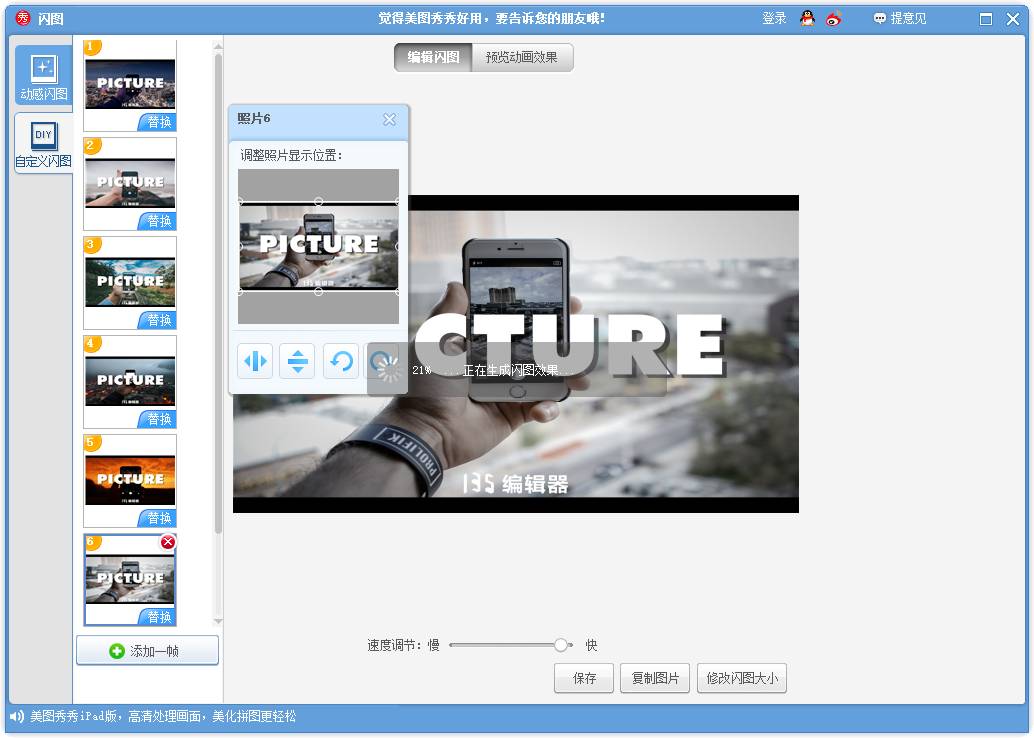The image size is (1034, 738).
Task: Click the speaker icon in status bar
Action: [17, 716]
